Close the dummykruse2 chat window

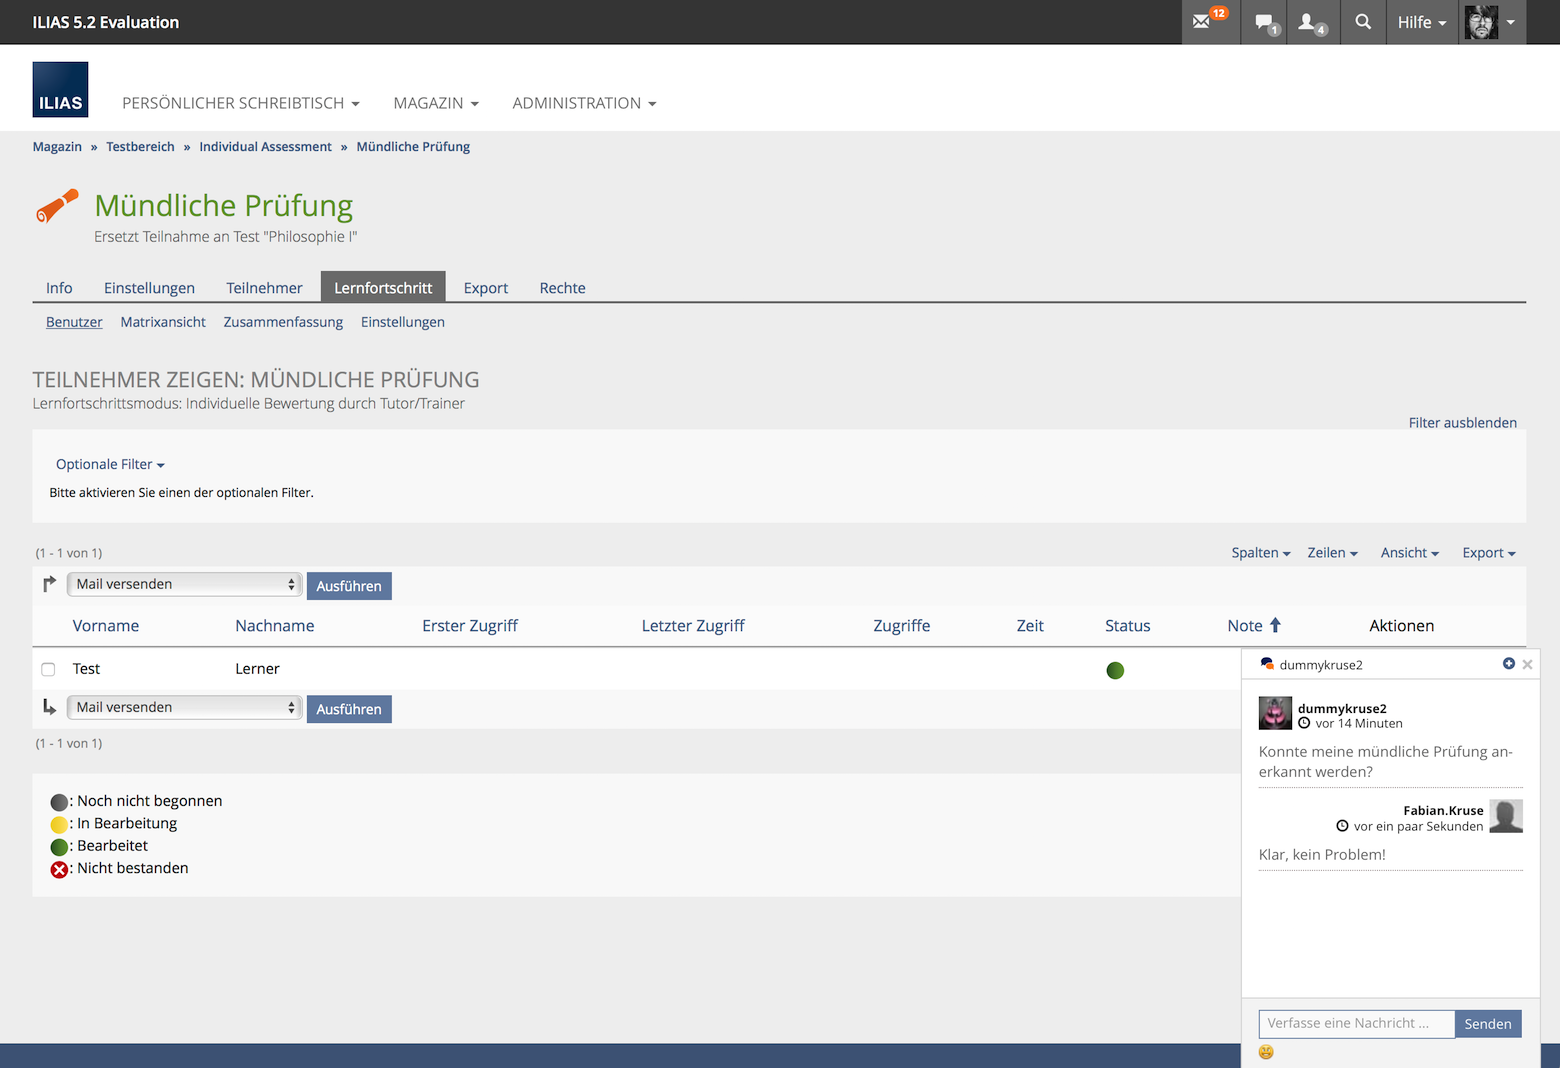[1527, 665]
